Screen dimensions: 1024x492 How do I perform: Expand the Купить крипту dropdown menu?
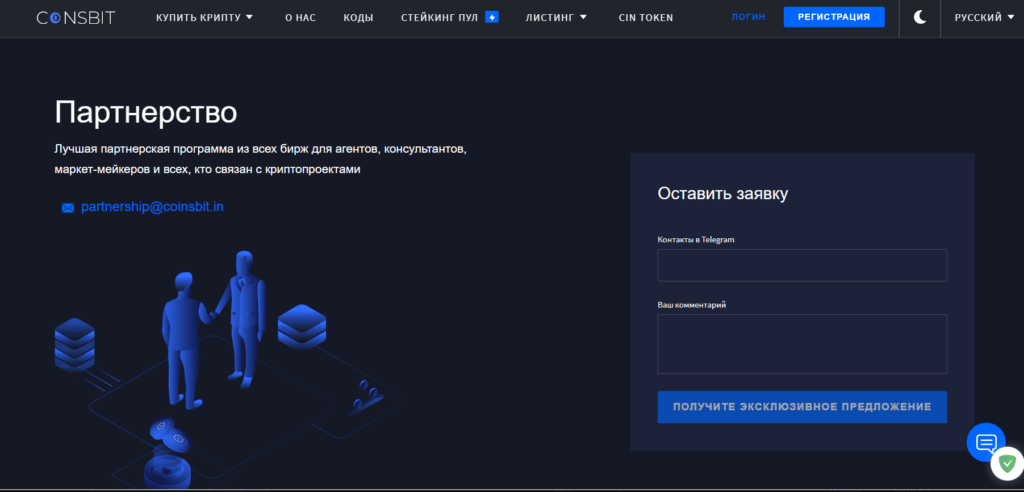tap(204, 18)
